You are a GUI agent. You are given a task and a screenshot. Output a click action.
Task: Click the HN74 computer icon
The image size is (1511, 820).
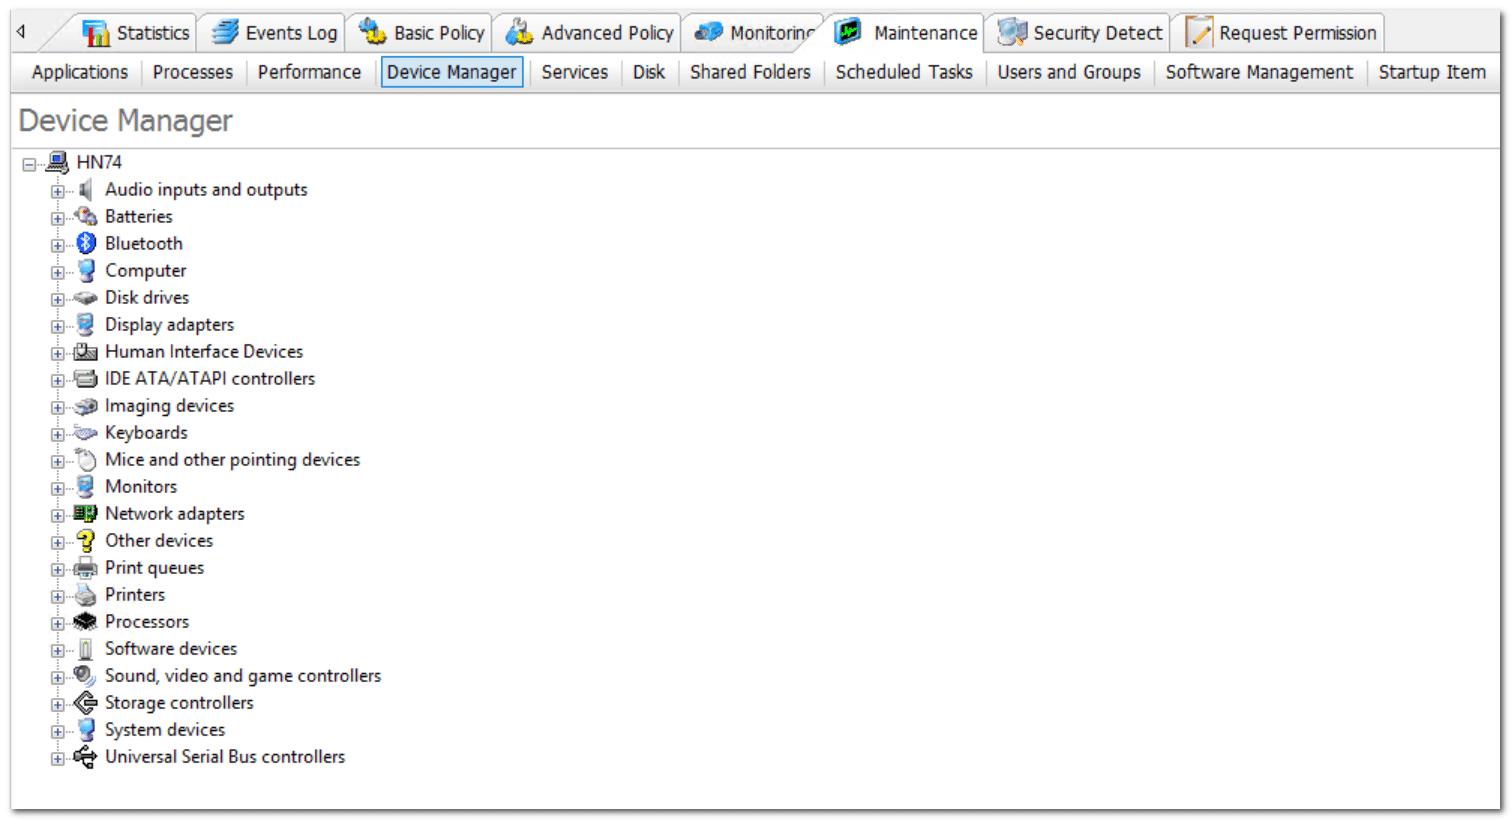pyautogui.click(x=58, y=162)
